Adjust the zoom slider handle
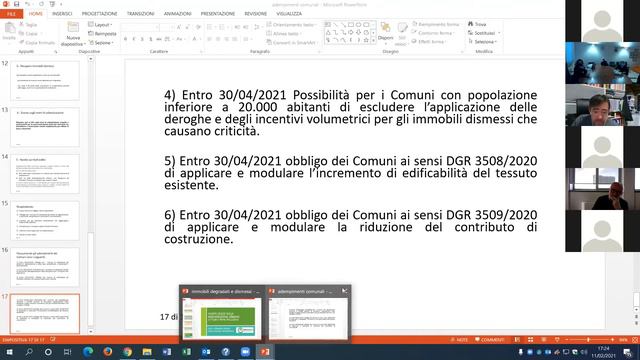 (588, 340)
